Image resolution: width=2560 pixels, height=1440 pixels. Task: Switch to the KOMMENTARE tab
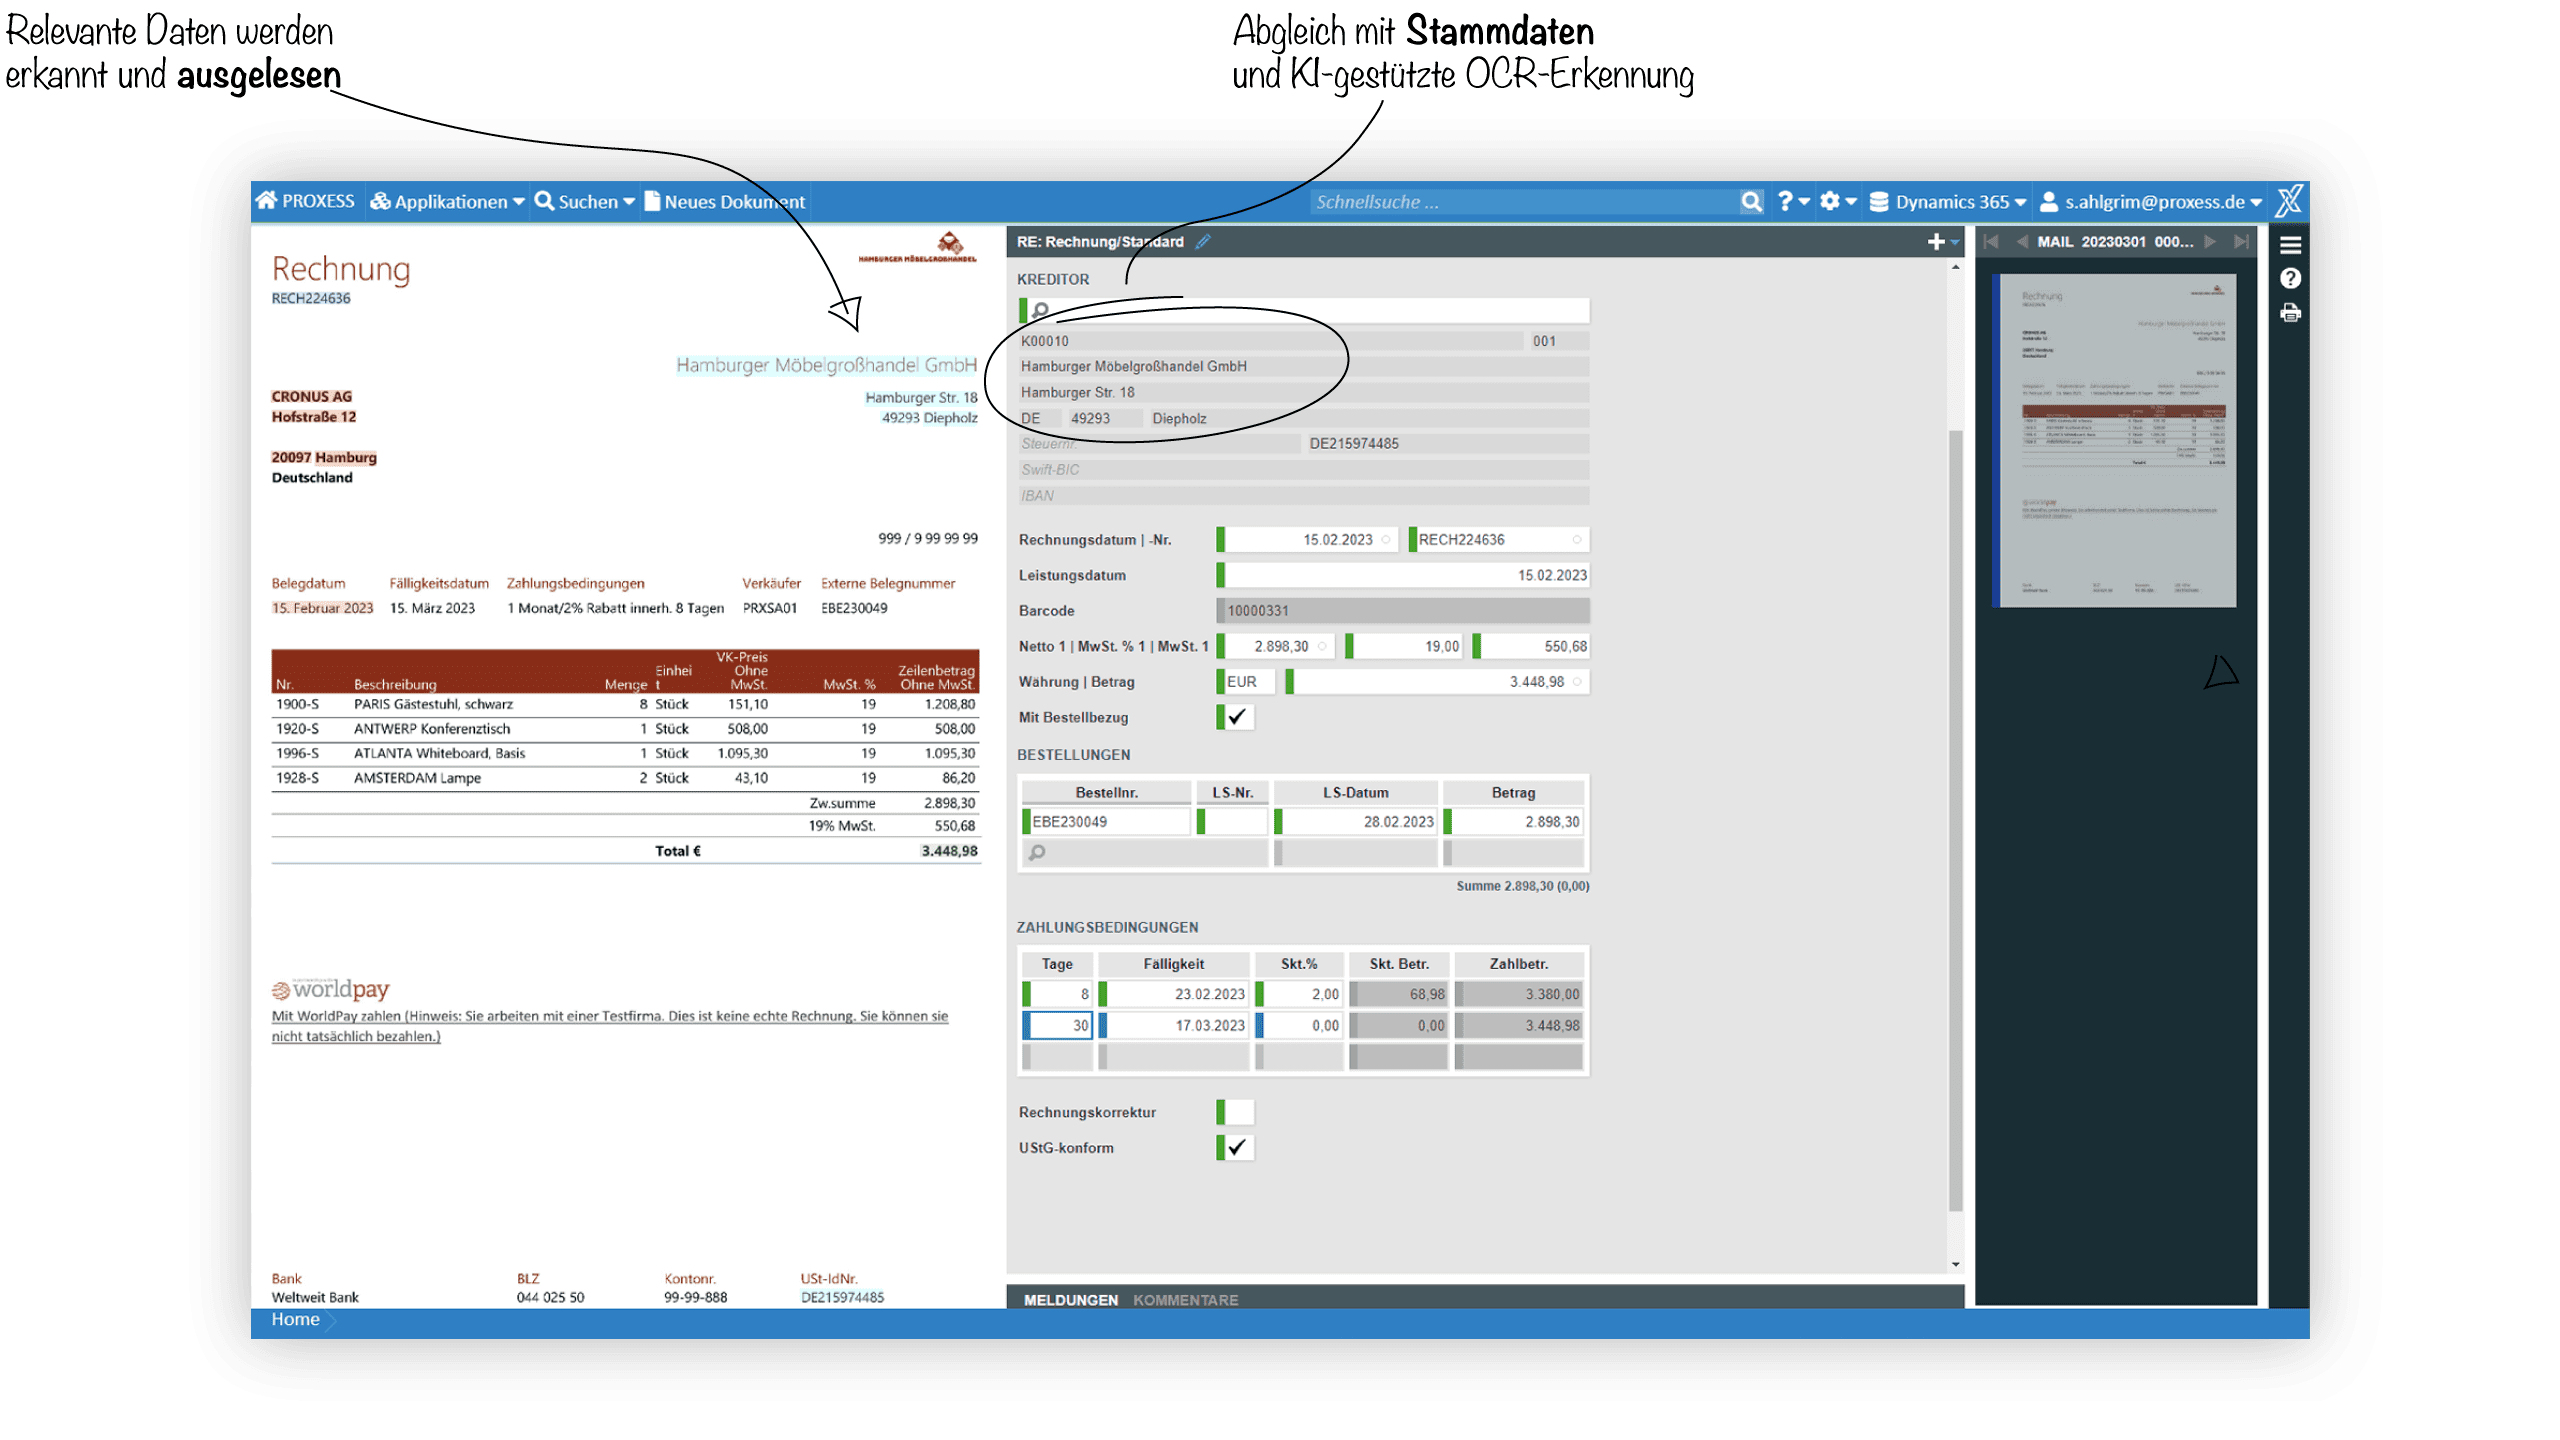click(x=1185, y=1300)
